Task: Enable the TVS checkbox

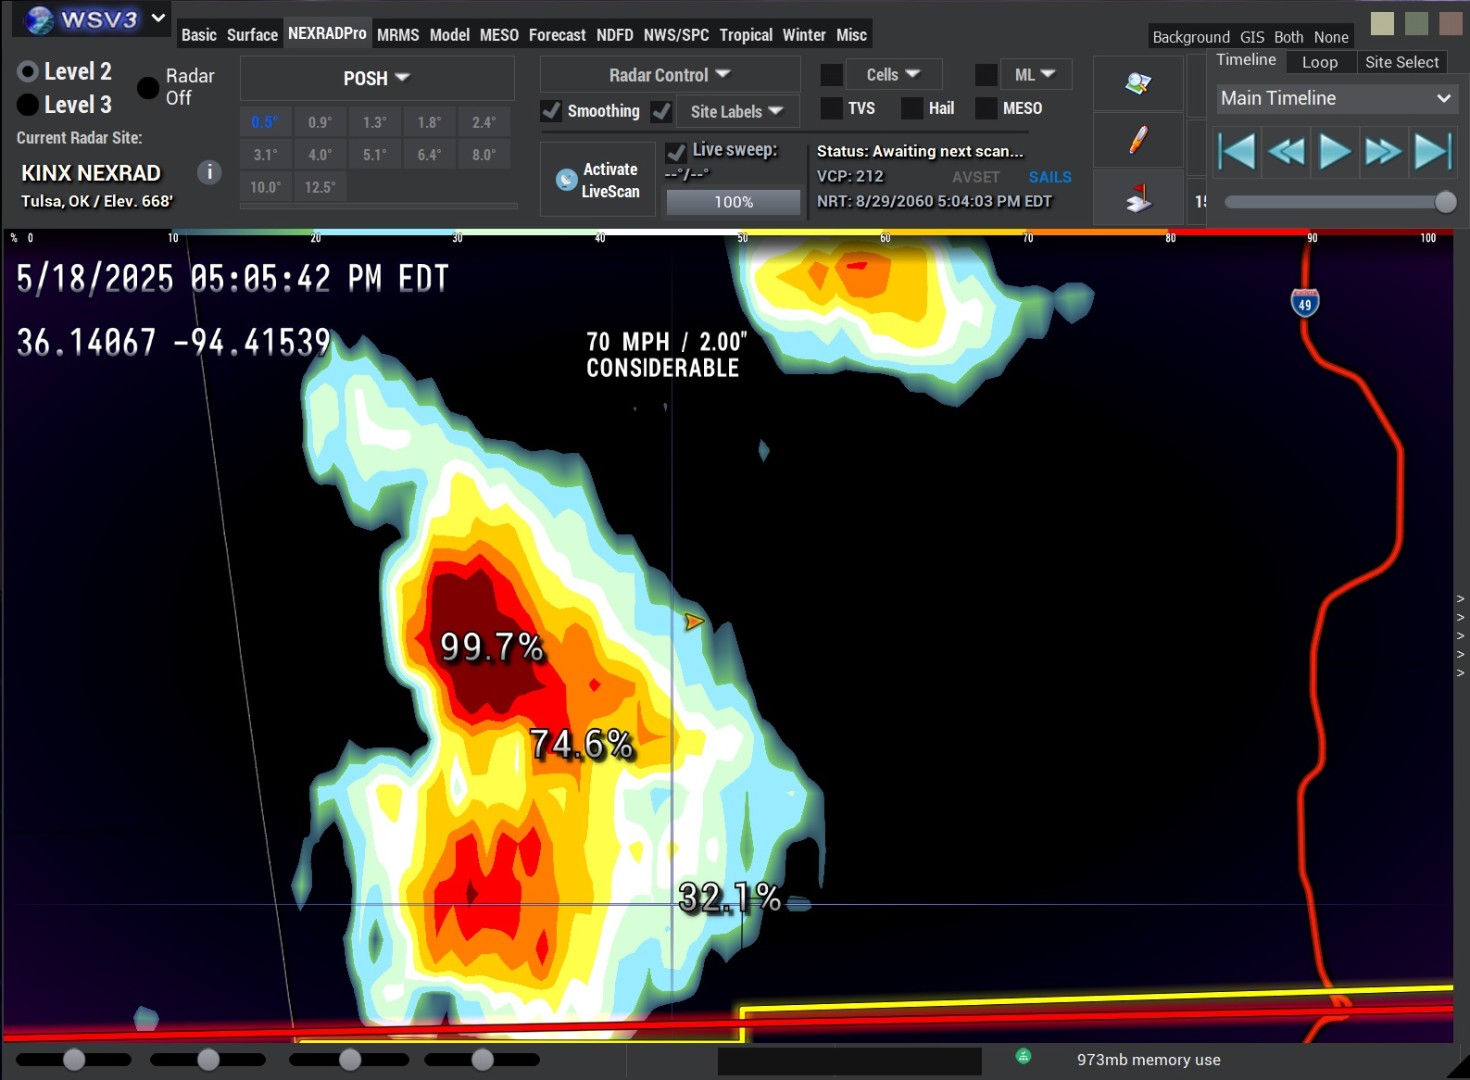Action: point(831,108)
